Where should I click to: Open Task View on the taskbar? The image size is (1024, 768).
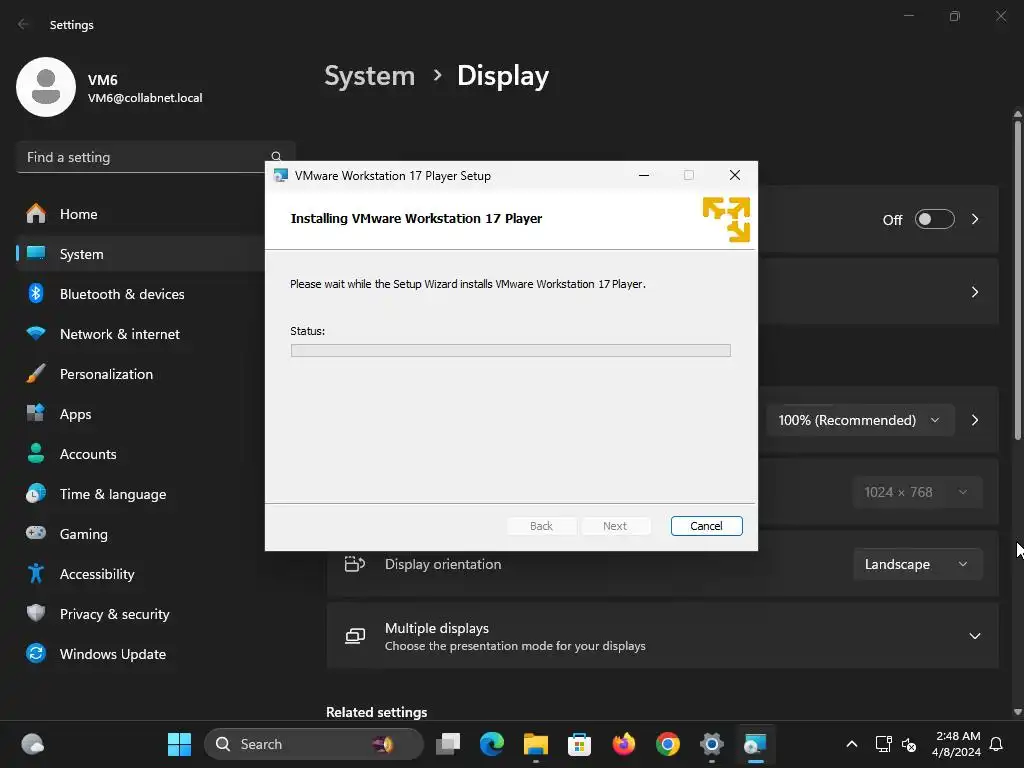(x=448, y=744)
